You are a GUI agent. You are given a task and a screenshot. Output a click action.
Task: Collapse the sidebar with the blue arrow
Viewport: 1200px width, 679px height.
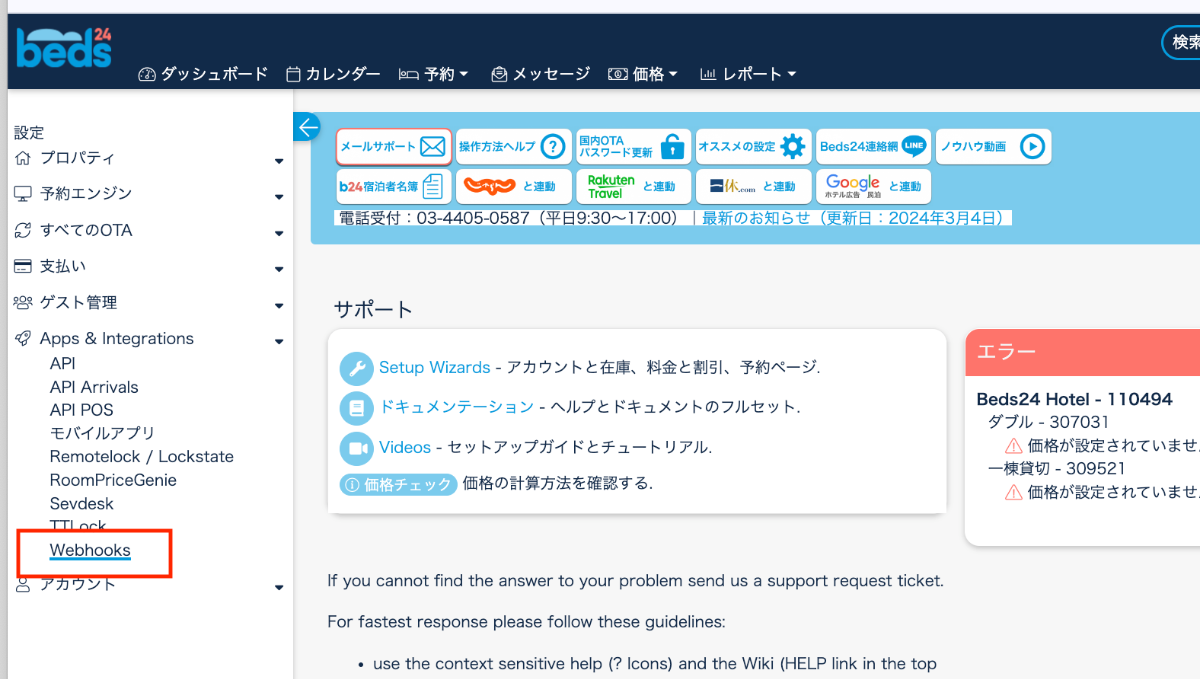point(306,127)
